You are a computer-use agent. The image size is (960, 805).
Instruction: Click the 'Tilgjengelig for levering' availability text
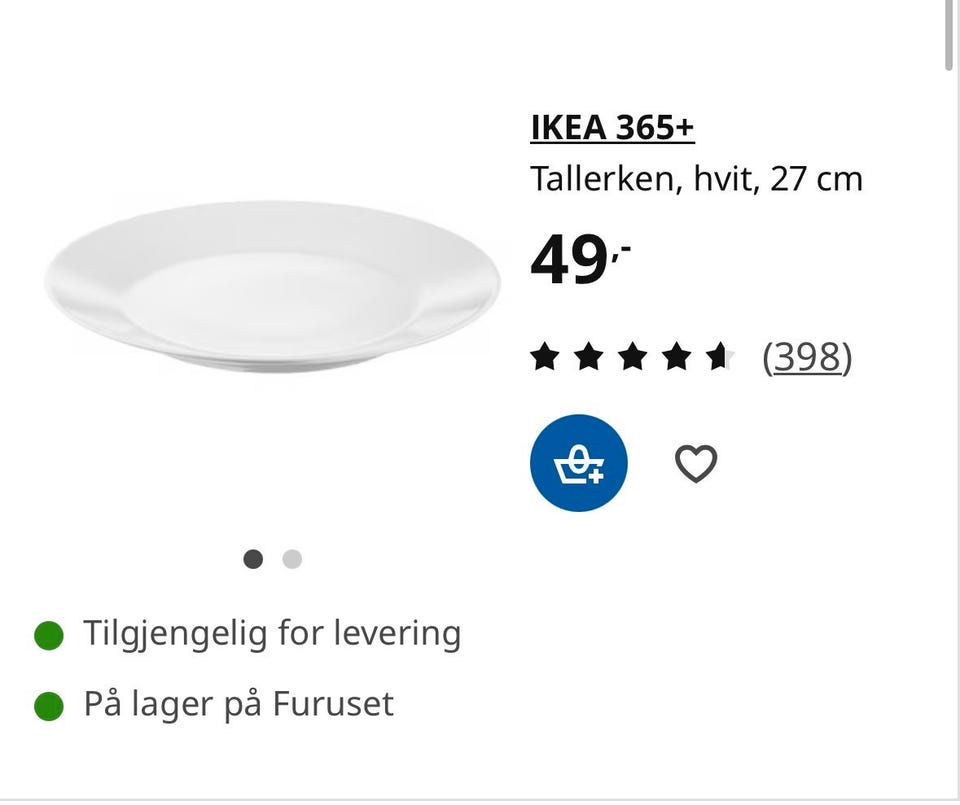[272, 634]
